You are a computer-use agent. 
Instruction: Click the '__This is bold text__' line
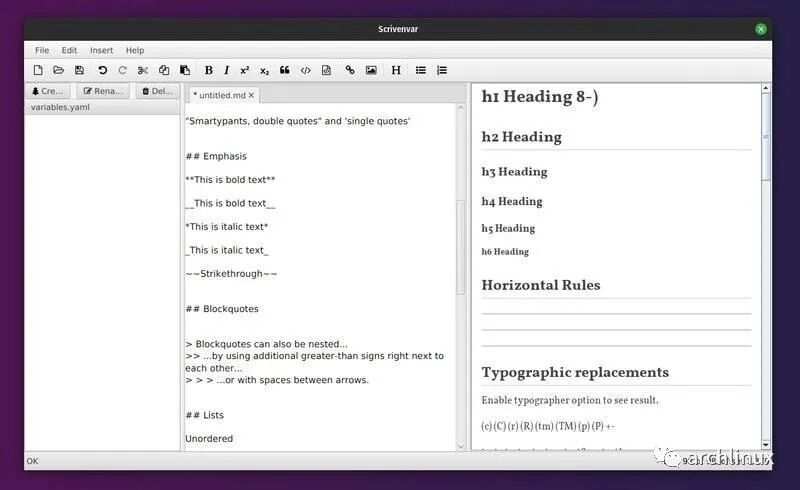[x=230, y=203]
